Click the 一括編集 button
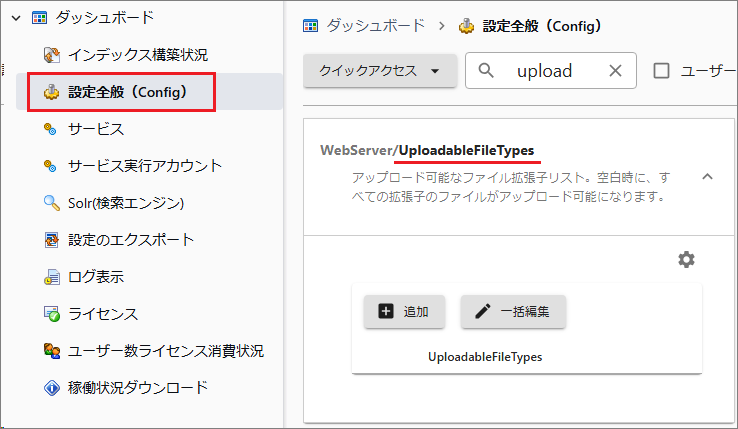 pyautogui.click(x=513, y=311)
